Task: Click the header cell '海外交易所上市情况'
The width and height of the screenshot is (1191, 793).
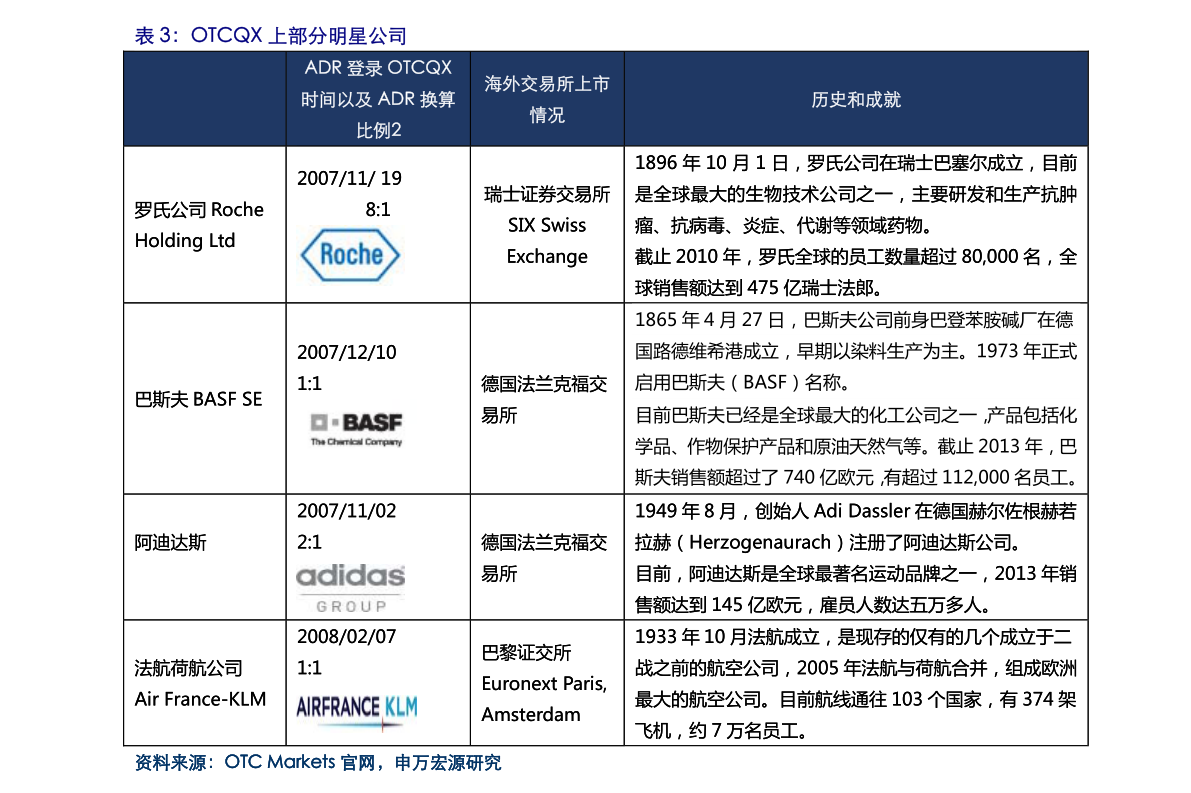Action: 547,99
